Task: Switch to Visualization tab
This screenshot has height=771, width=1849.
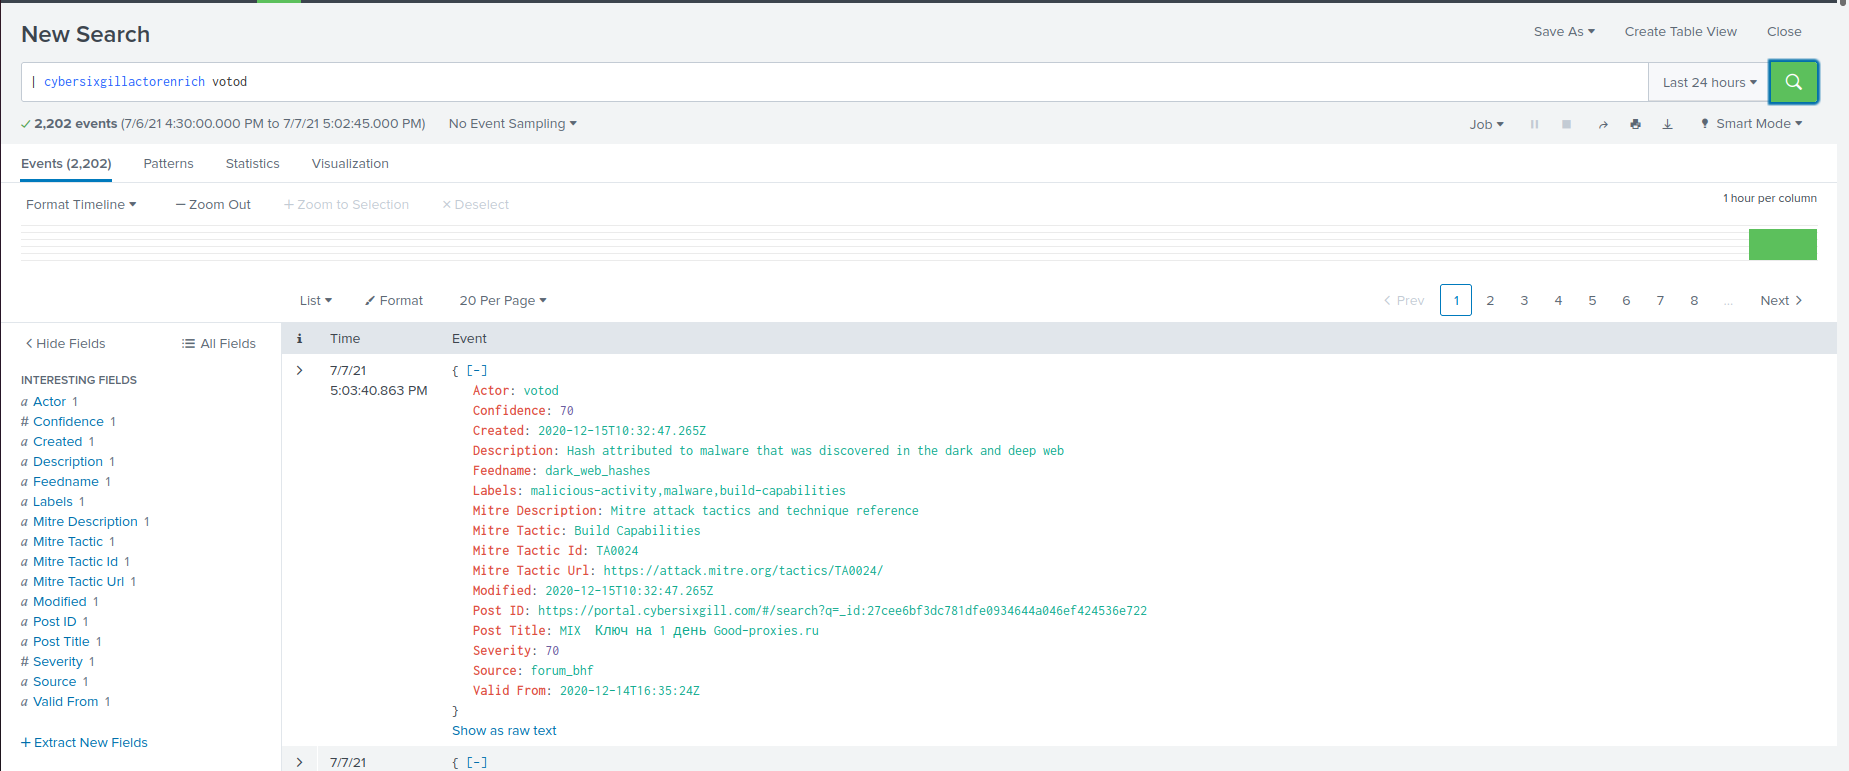Action: (x=350, y=163)
